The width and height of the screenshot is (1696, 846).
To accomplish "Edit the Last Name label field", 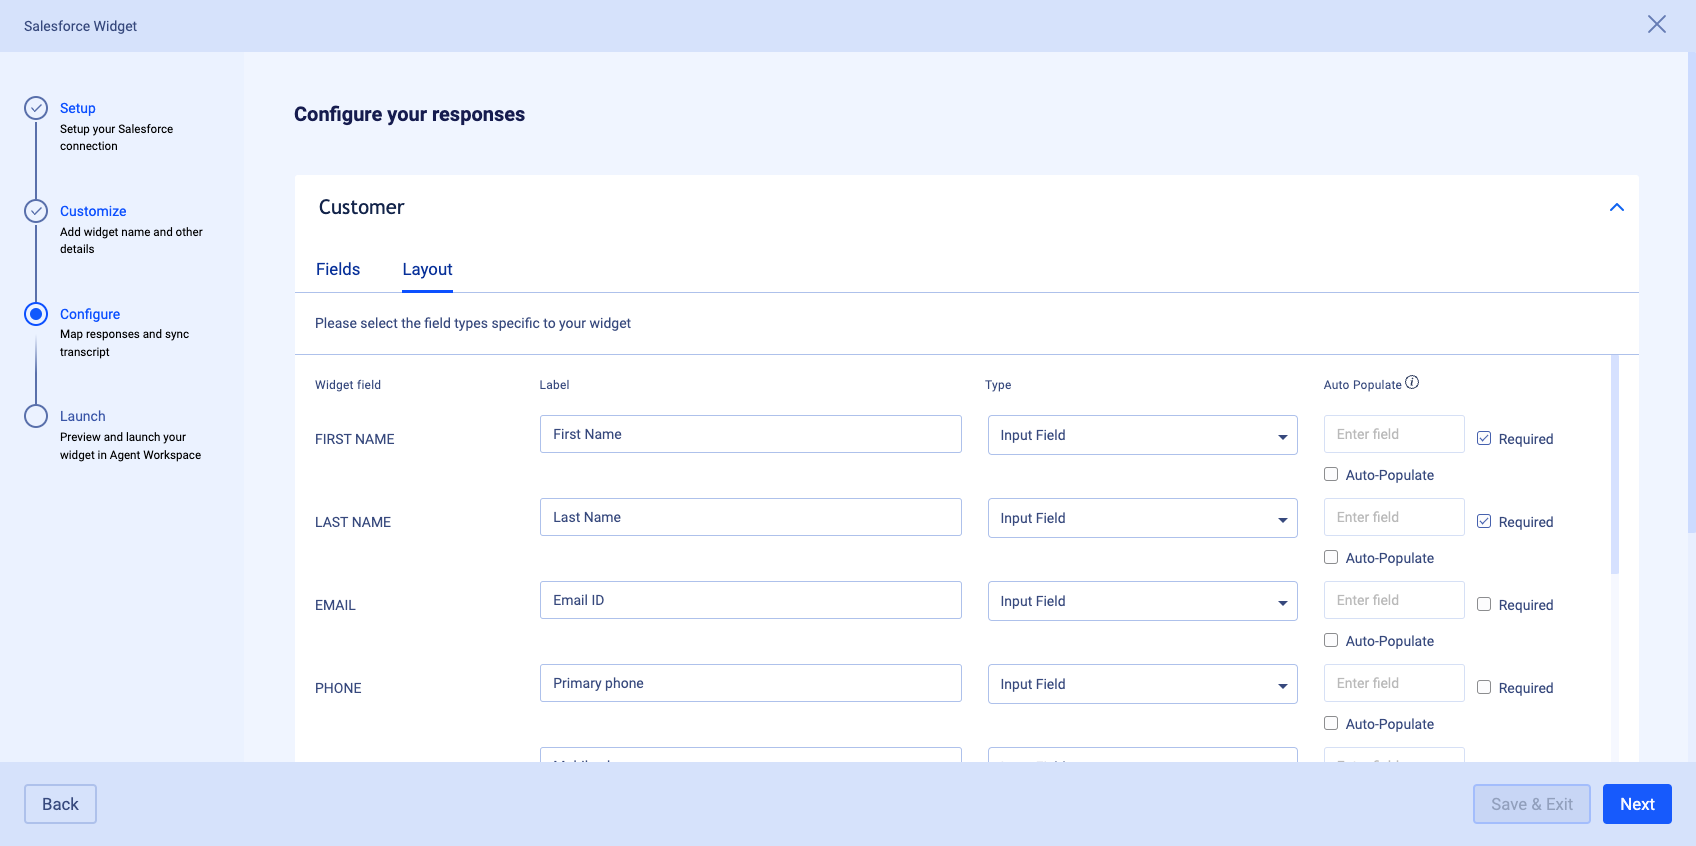I will 751,517.
